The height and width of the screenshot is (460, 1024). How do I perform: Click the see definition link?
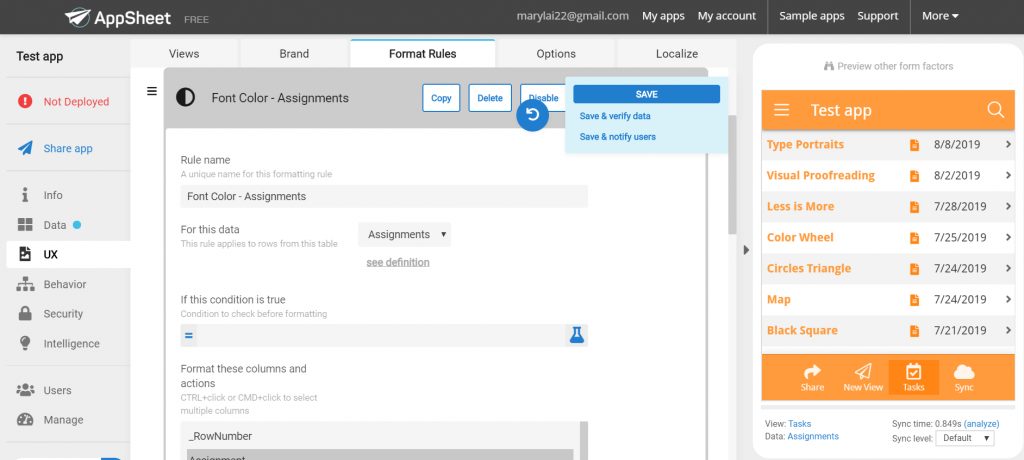click(398, 262)
